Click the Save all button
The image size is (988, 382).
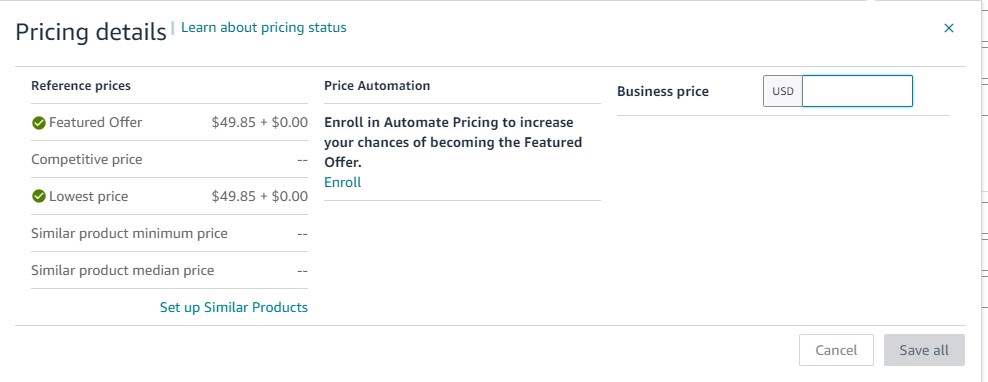pyautogui.click(x=924, y=350)
